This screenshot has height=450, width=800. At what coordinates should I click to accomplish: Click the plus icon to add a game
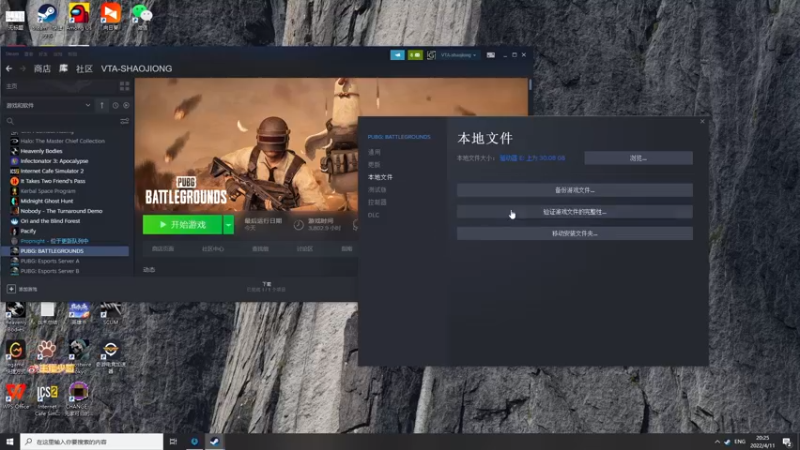click(x=11, y=289)
